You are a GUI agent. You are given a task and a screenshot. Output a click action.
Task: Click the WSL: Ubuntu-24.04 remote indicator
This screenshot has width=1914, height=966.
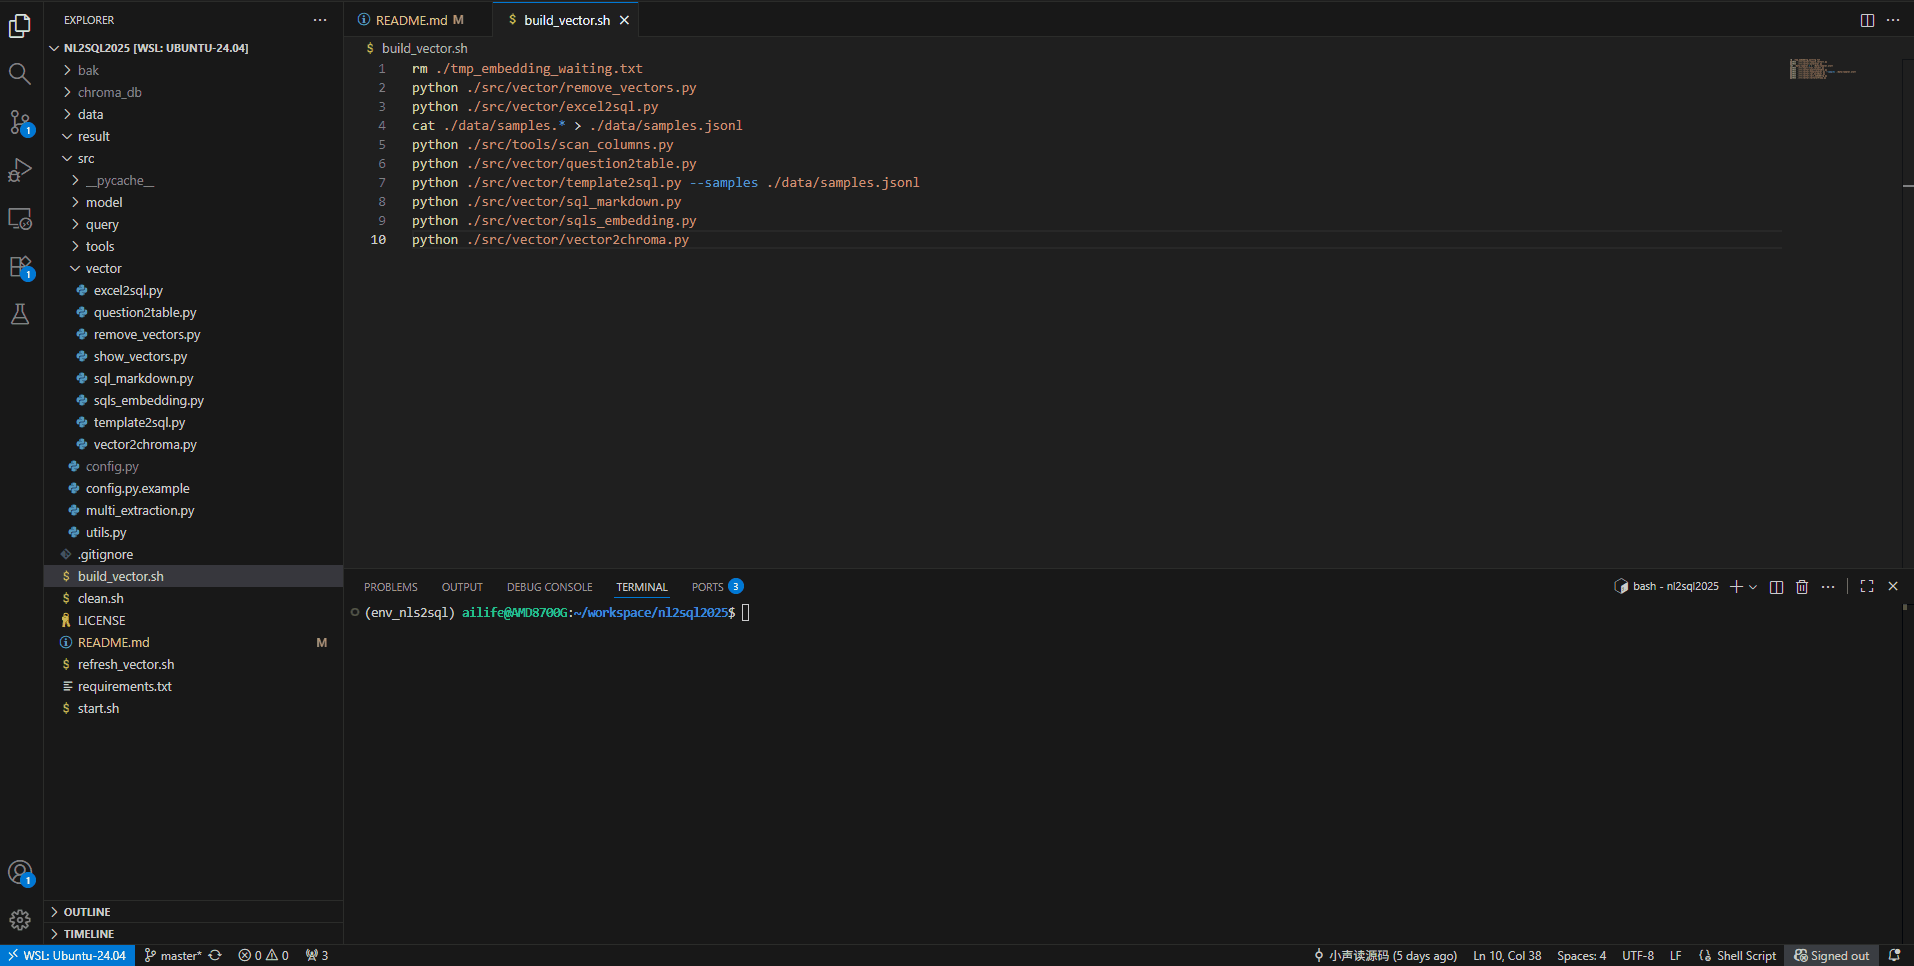[67, 955]
